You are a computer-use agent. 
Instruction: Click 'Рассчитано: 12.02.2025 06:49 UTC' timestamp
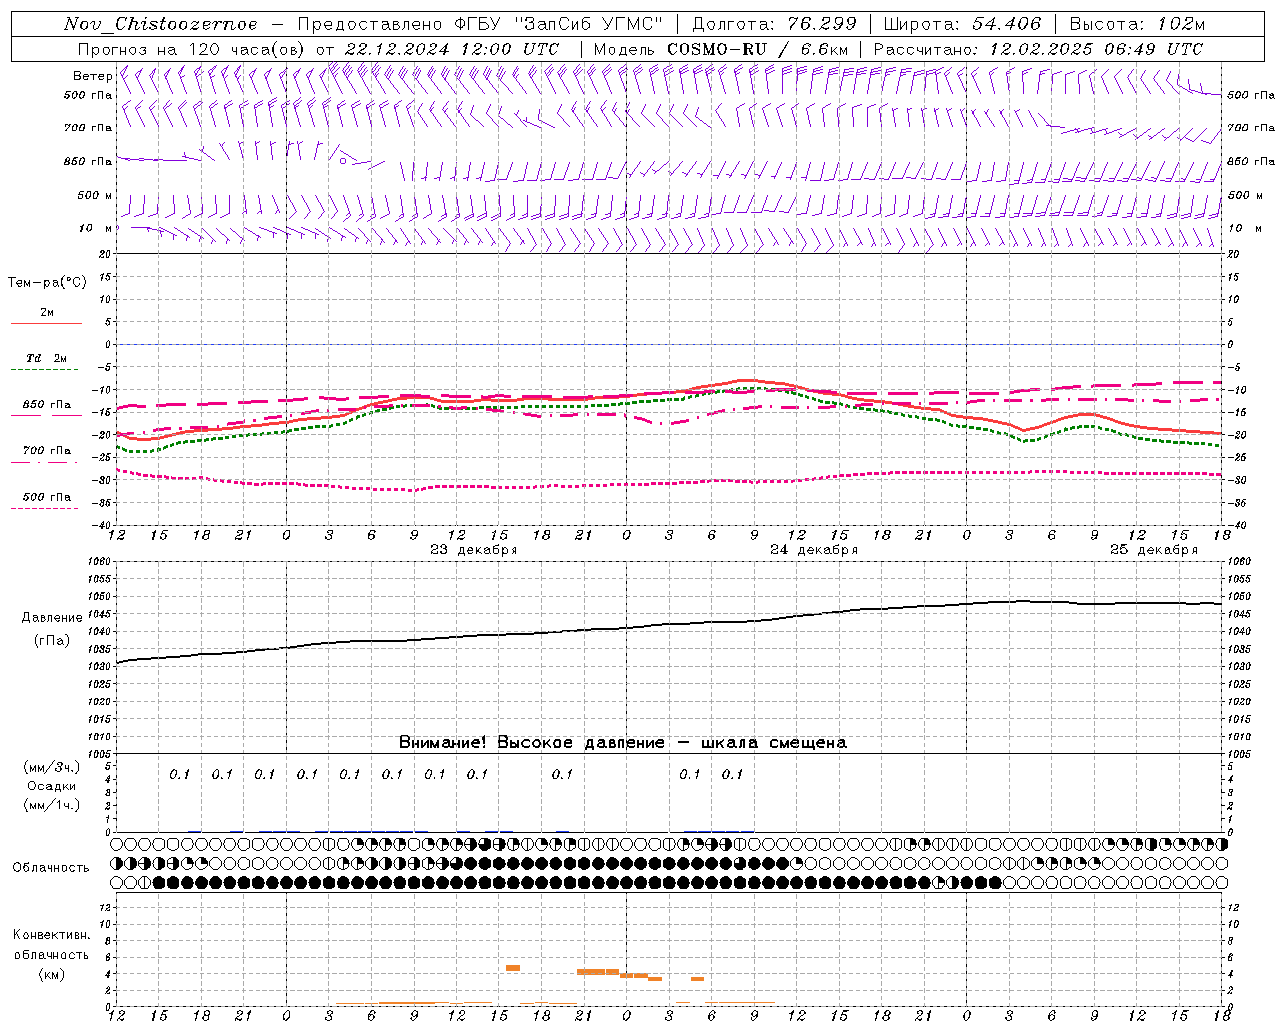click(x=1038, y=49)
